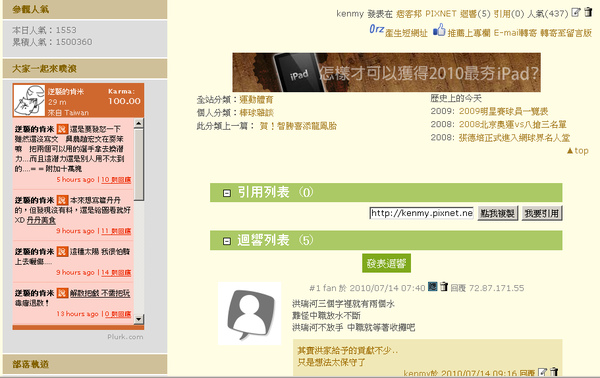Click the delete article trash icon beside 人氣(437)
Image resolution: width=600 pixels, height=378 pixels.
tap(588, 12)
